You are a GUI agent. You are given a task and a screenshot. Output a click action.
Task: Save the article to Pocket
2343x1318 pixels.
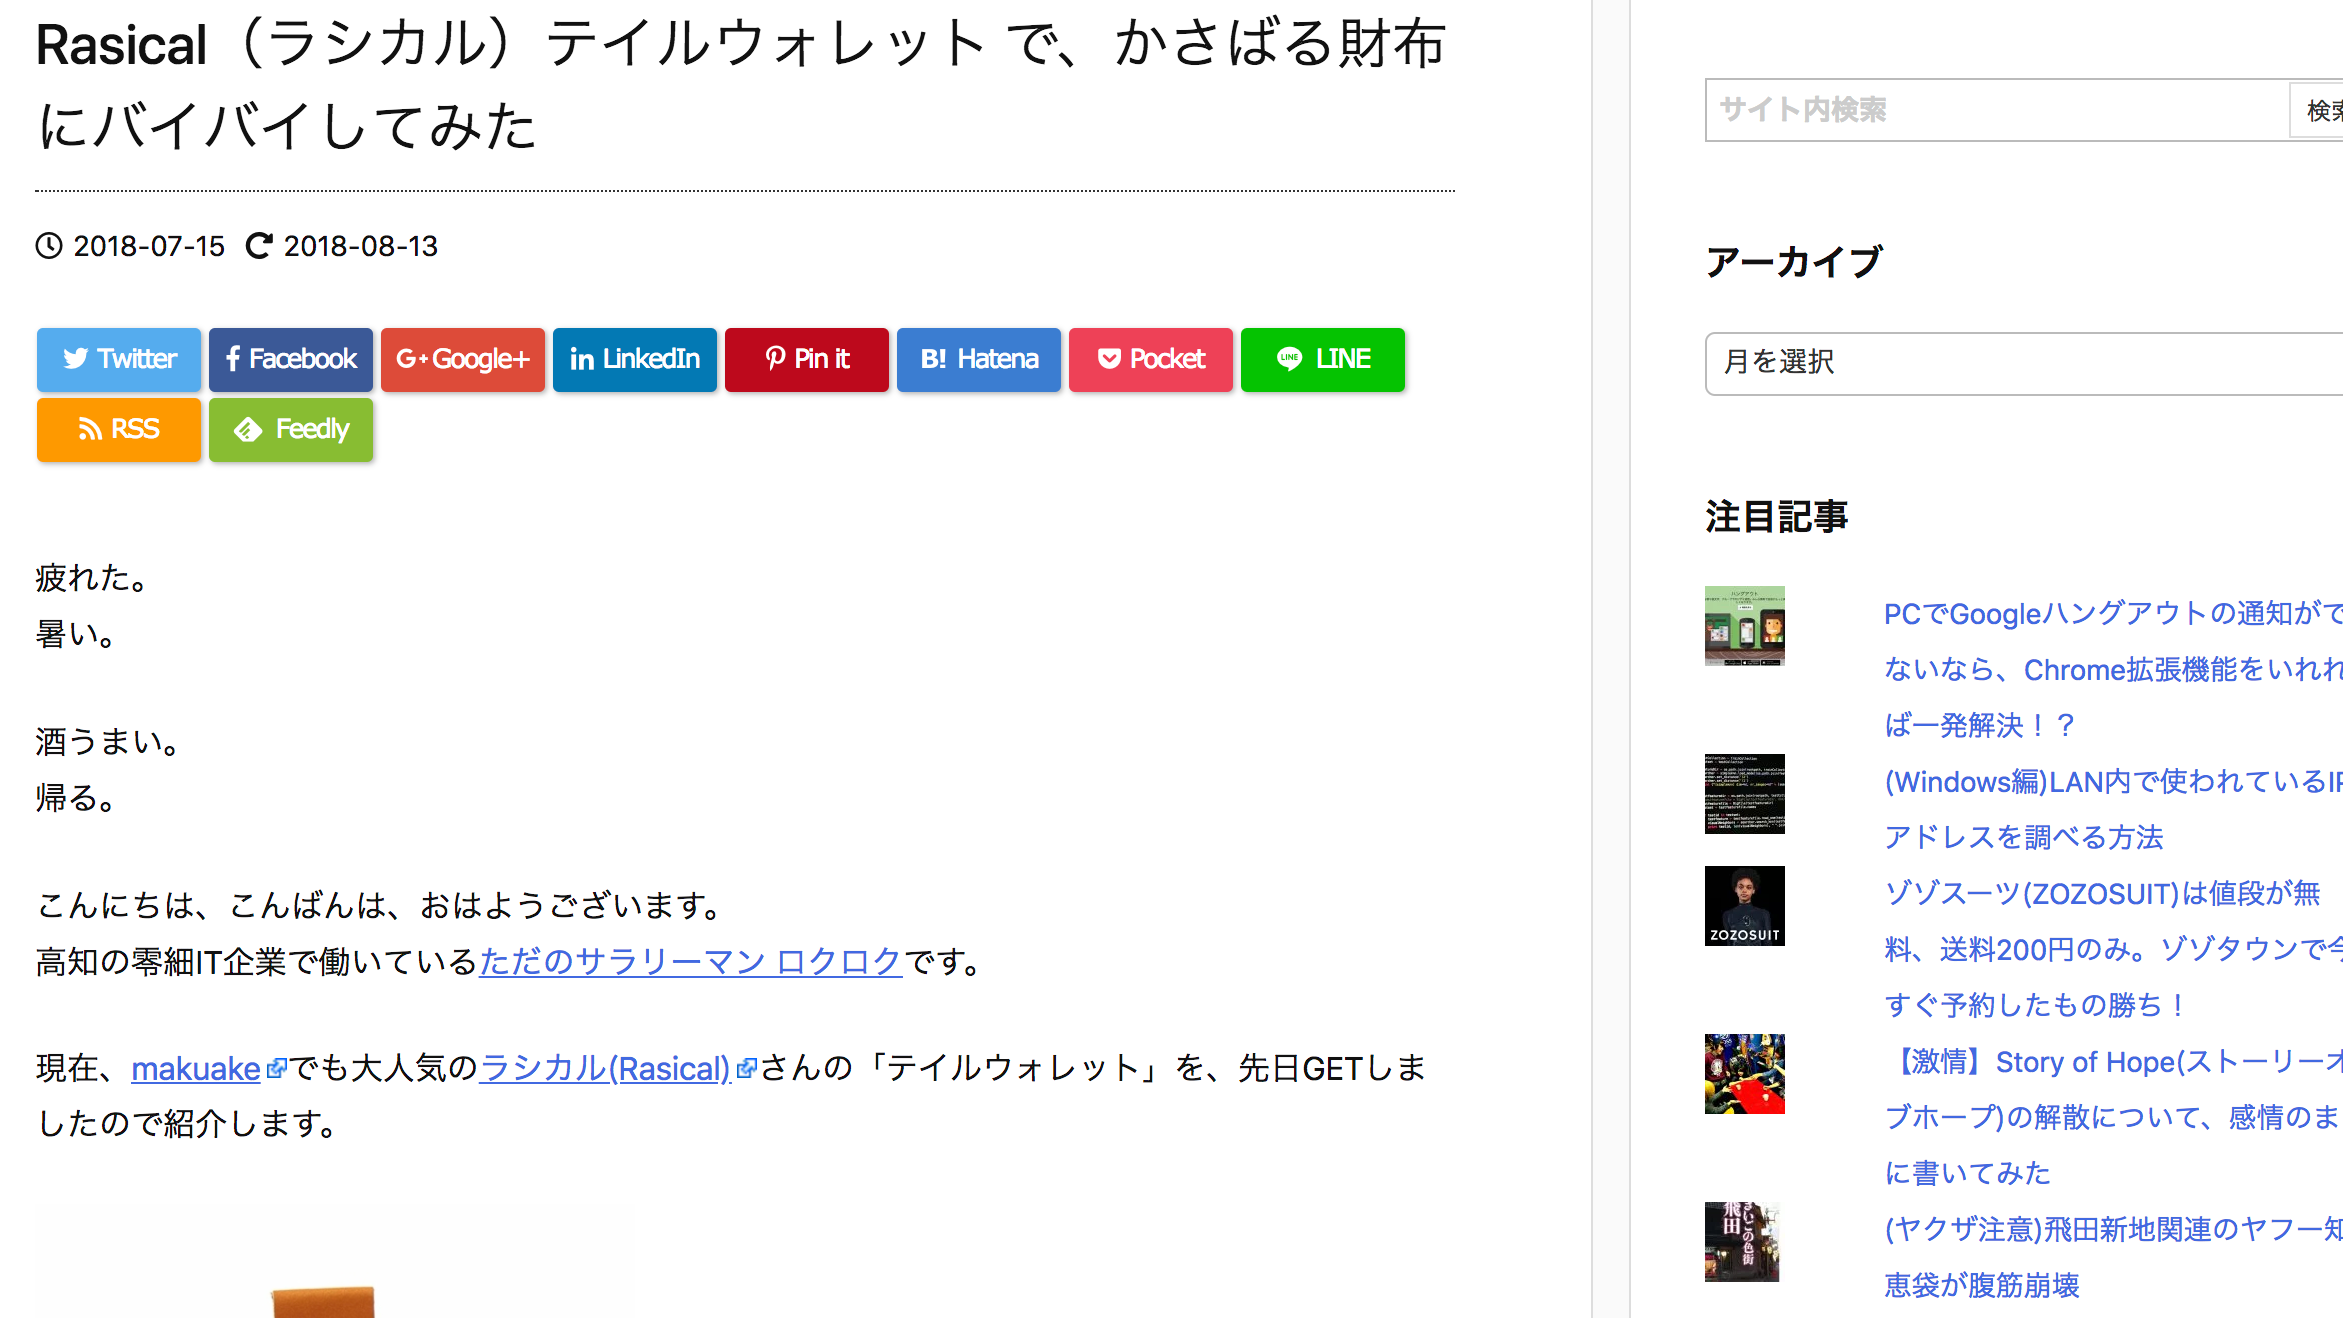coord(1151,359)
